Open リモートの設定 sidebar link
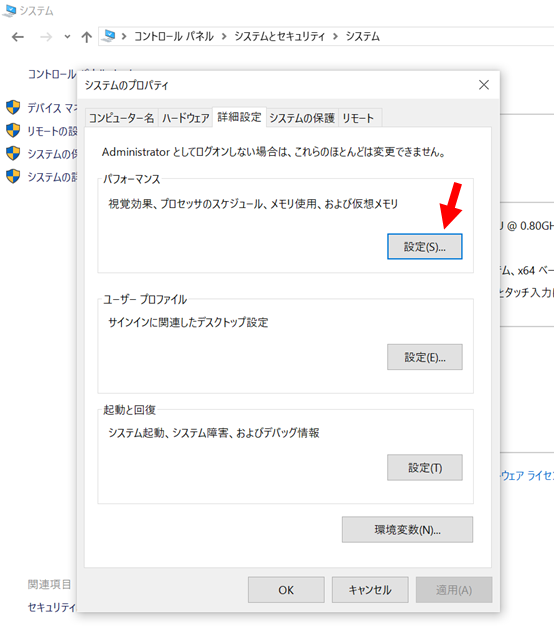Screen dimensions: 554x632 [x=52, y=131]
